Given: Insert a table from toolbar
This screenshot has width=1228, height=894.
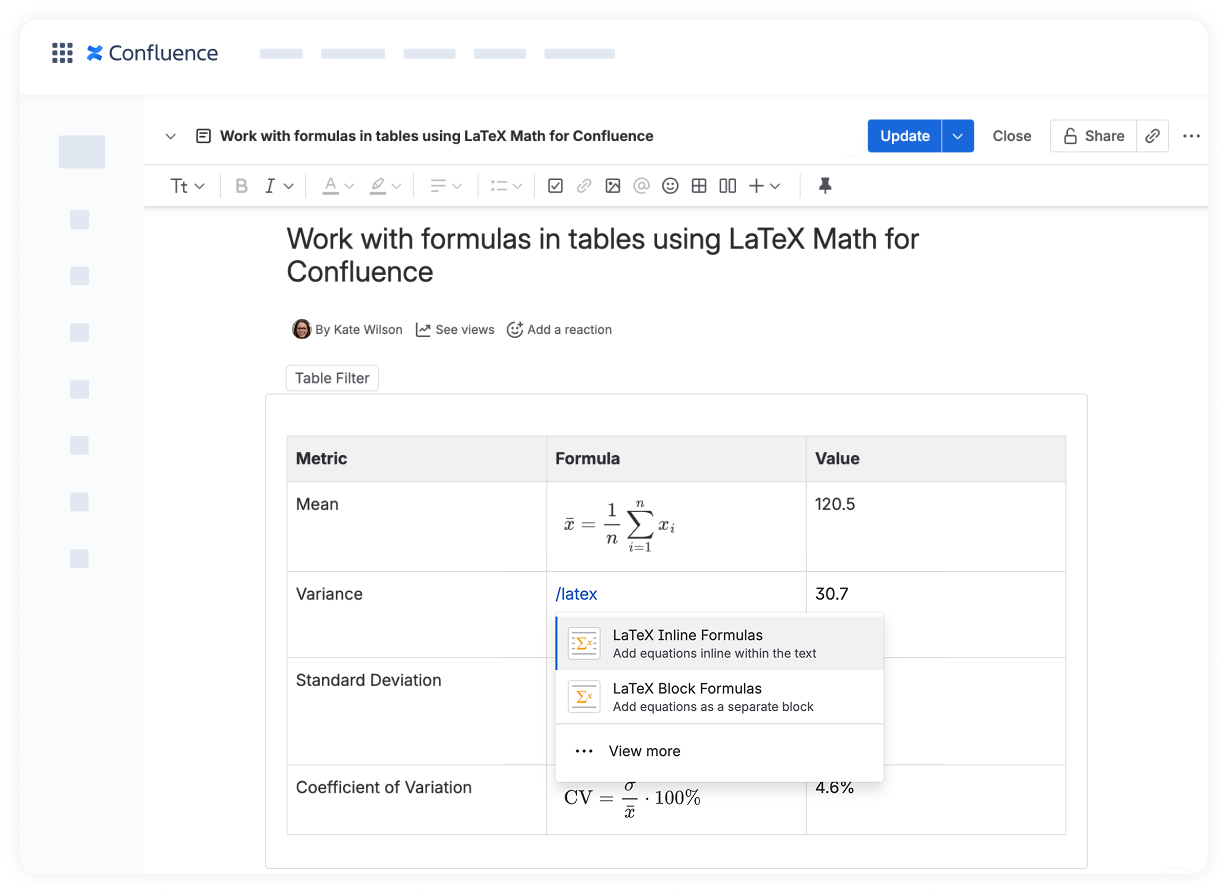Looking at the screenshot, I should tap(699, 186).
